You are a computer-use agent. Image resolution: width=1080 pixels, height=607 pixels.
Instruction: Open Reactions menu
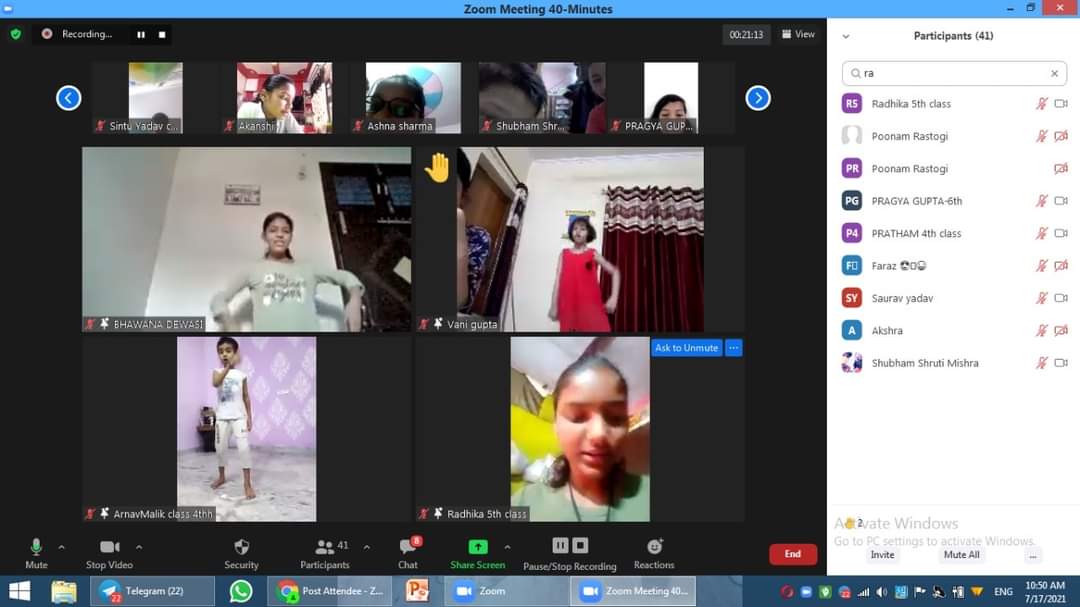pos(654,554)
